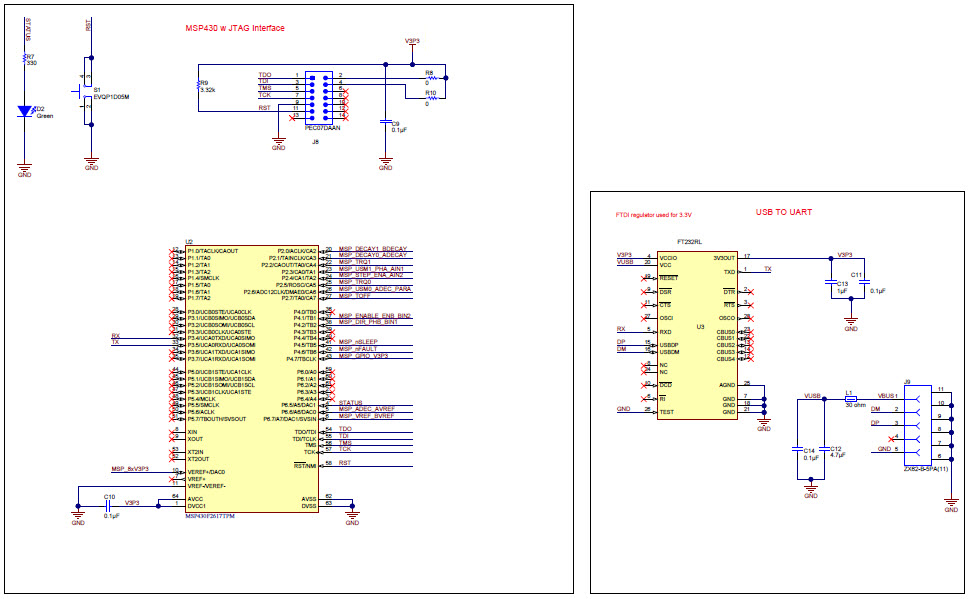This screenshot has height=599, width=973.
Task: Select capacitor C9 symbol
Action: pyautogui.click(x=386, y=122)
